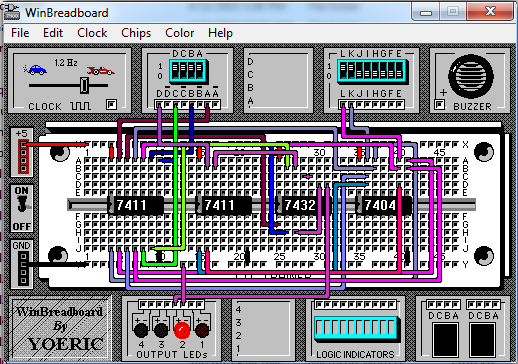Click the buzzer speaker icon
Screen dimensions: 518x364
tap(471, 76)
